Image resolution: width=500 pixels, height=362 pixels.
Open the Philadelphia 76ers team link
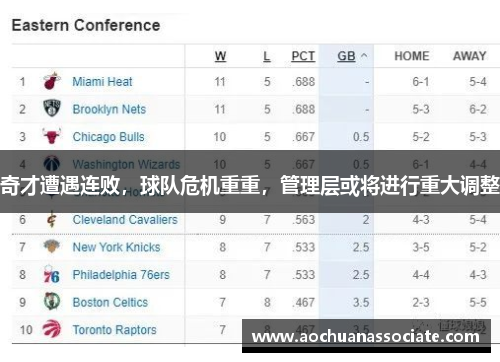(121, 275)
